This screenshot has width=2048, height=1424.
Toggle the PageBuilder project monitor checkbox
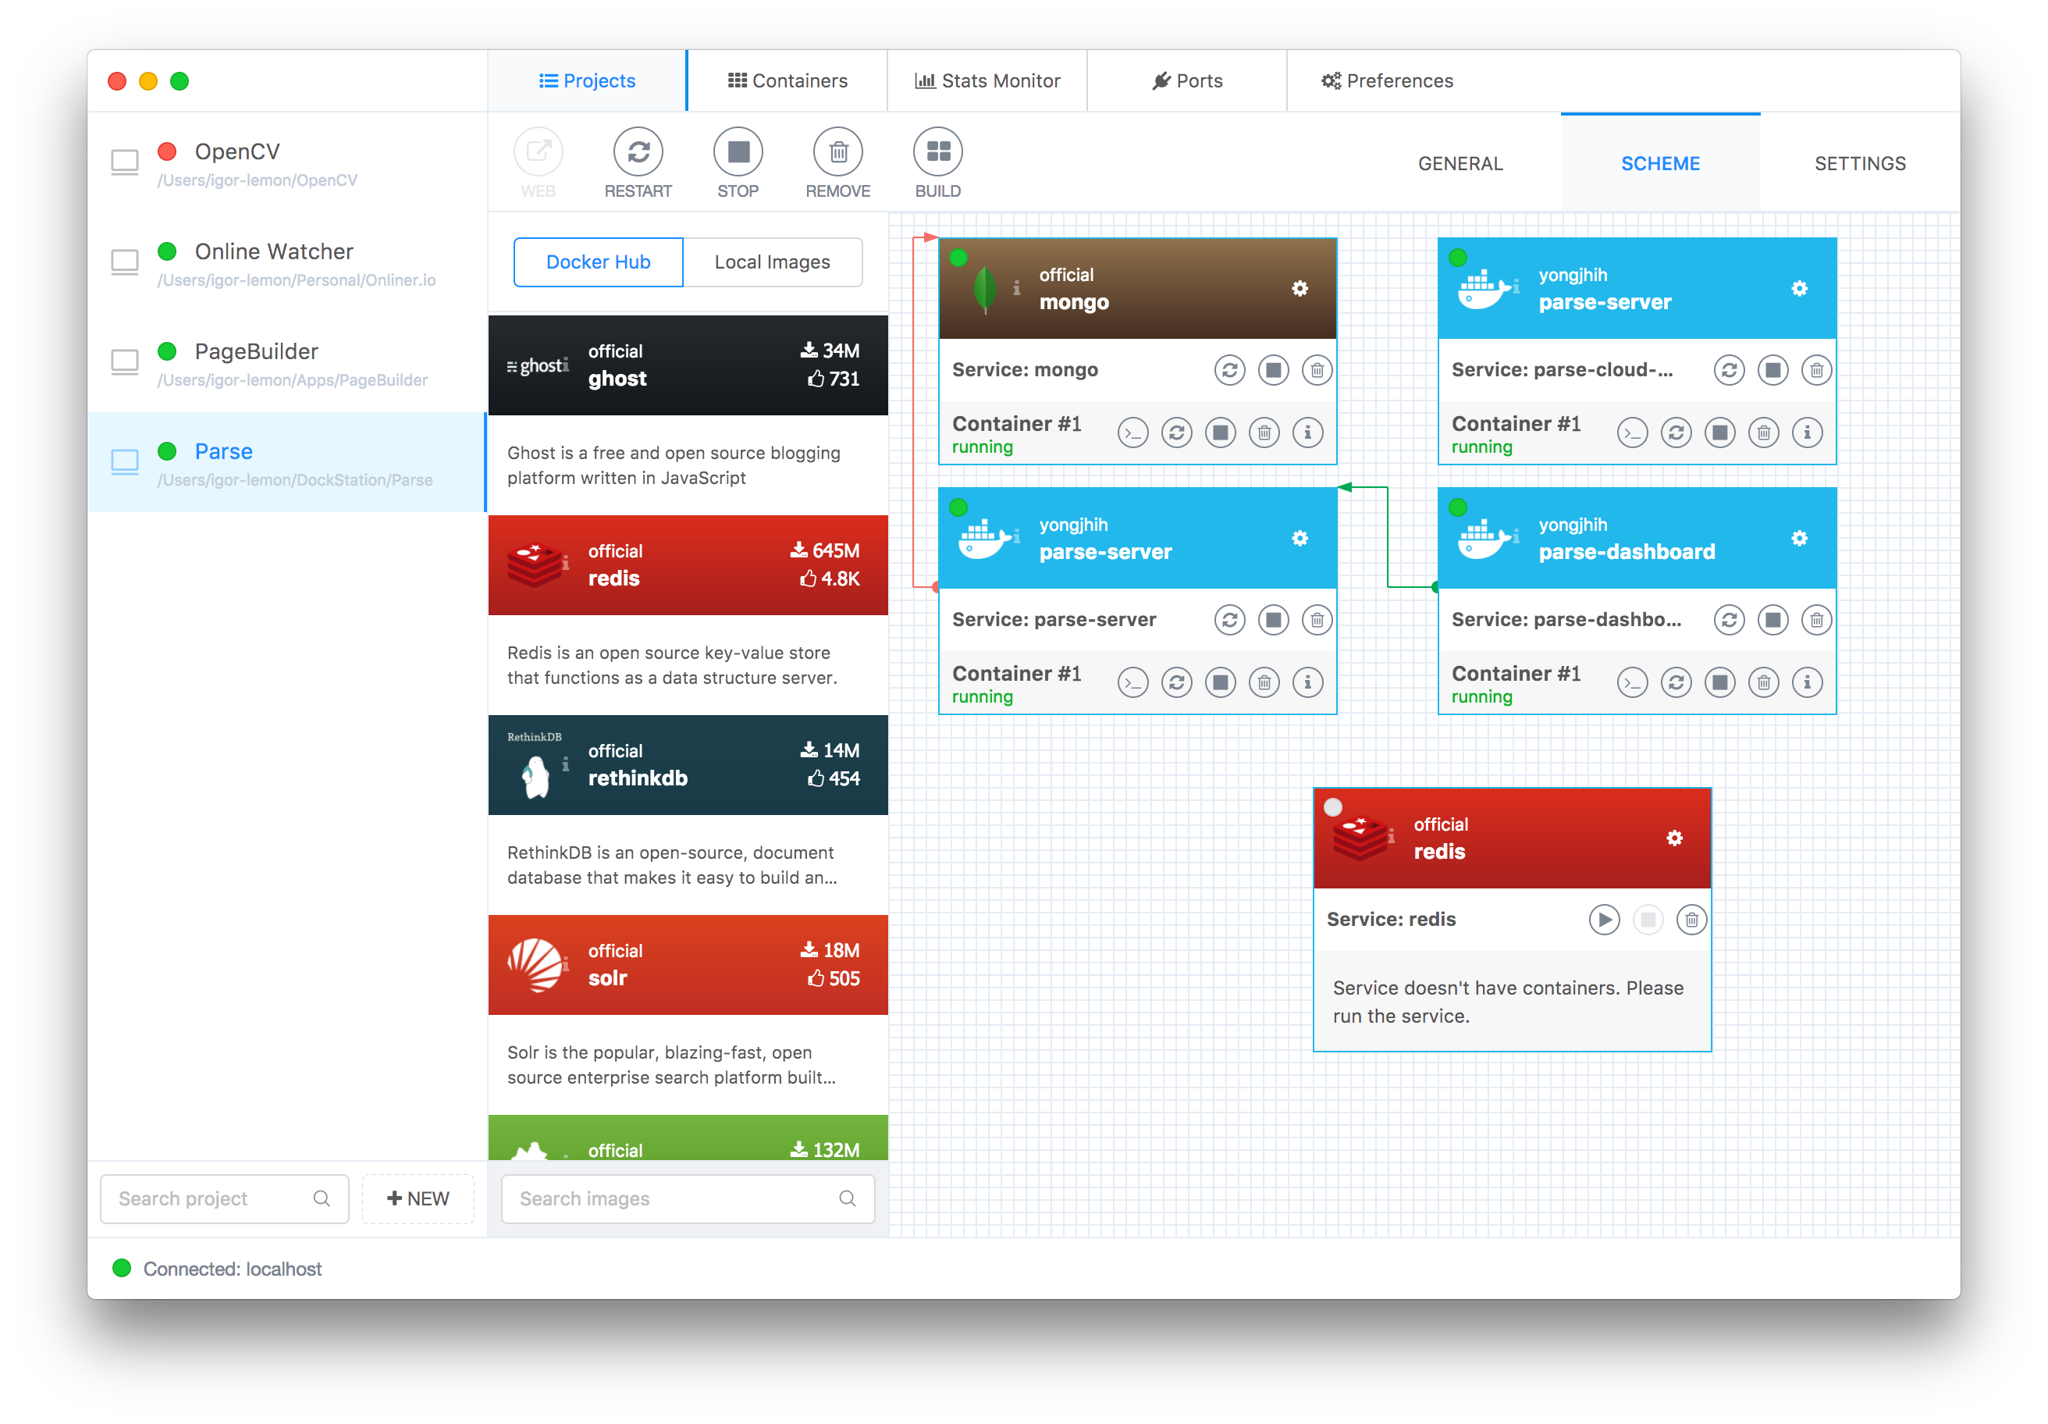coord(125,361)
